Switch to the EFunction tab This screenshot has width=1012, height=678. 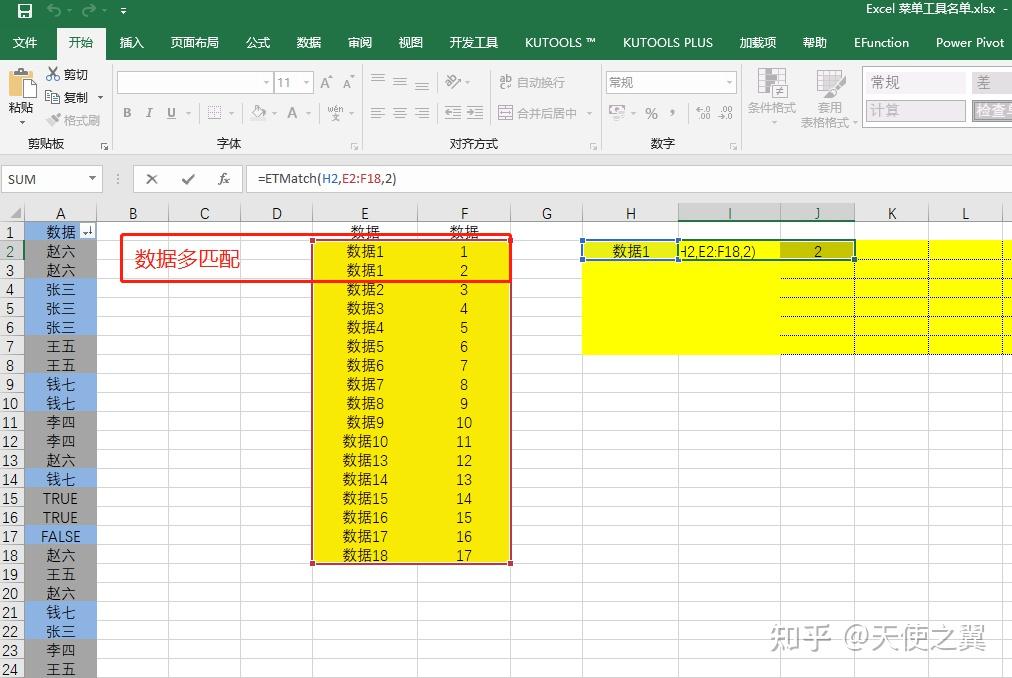[881, 43]
